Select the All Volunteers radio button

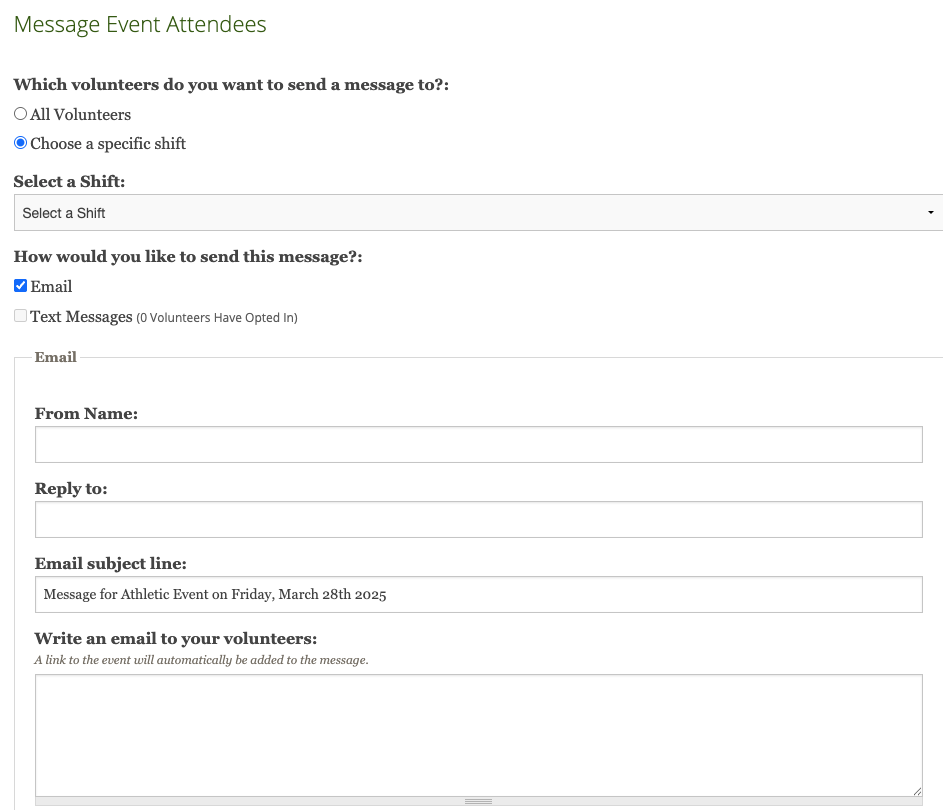coord(20,114)
